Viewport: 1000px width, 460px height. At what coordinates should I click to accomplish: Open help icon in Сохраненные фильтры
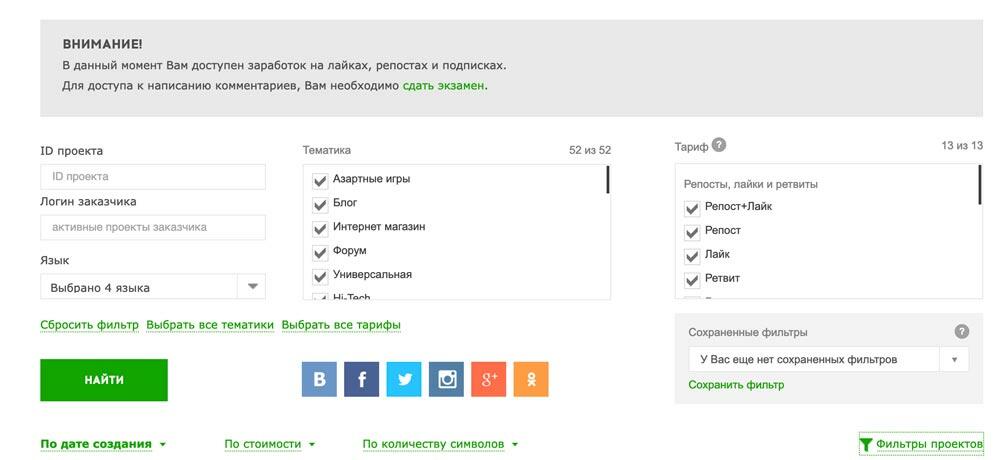tap(962, 332)
